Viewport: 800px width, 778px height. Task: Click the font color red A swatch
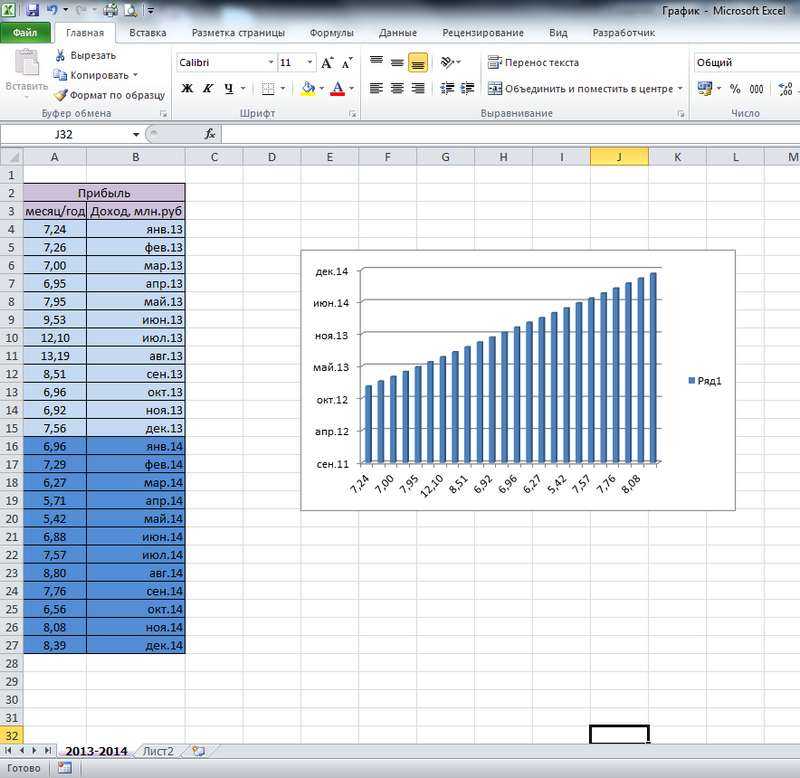coord(337,88)
